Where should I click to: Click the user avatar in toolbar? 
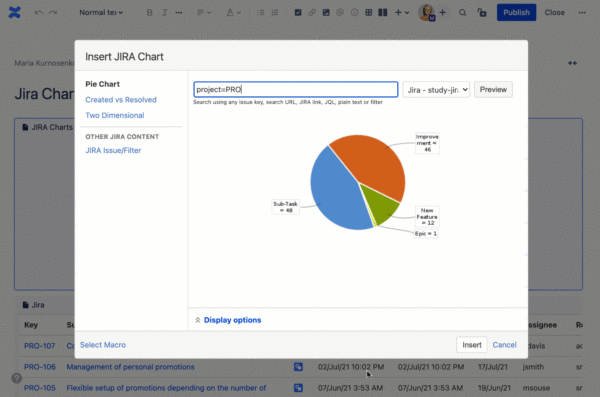(x=426, y=12)
